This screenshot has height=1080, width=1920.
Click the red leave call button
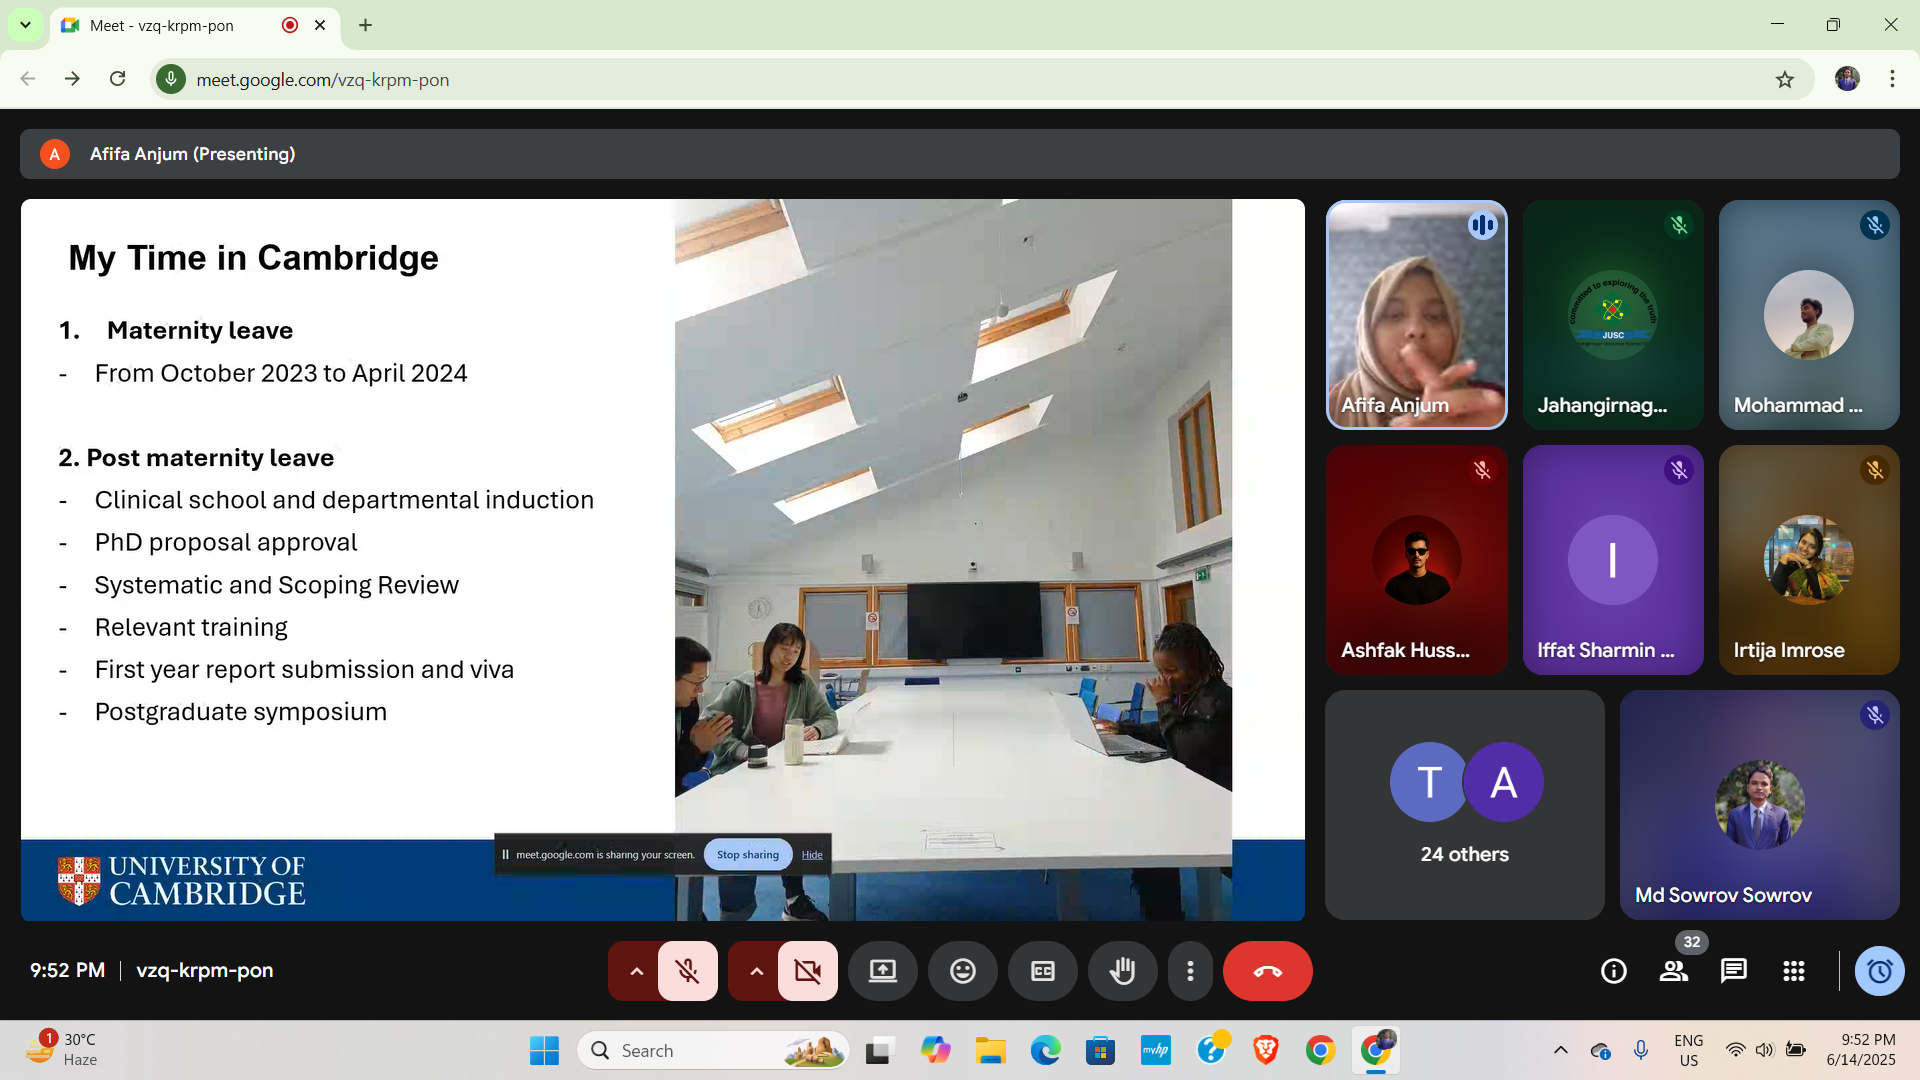1267,971
